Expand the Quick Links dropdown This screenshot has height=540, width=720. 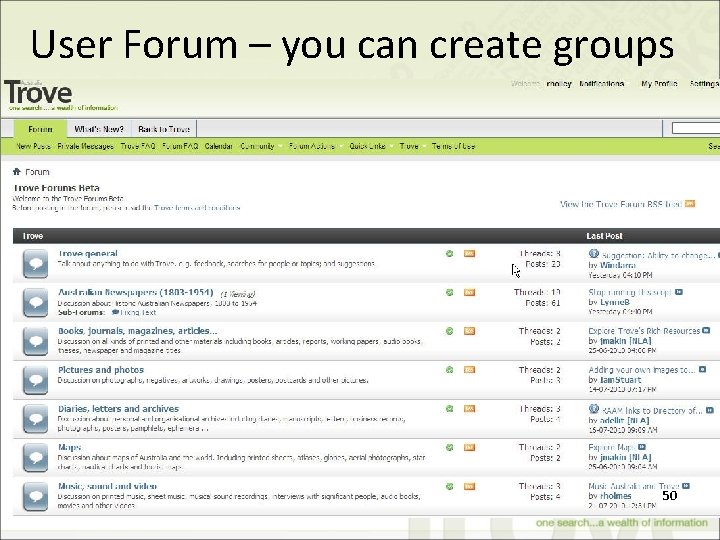tap(371, 146)
